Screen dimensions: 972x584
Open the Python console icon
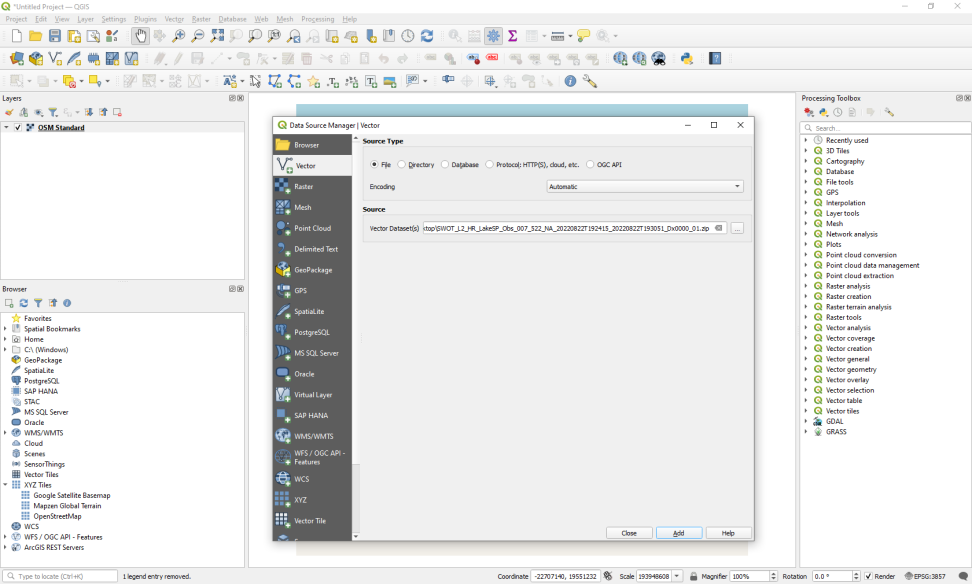click(x=686, y=59)
